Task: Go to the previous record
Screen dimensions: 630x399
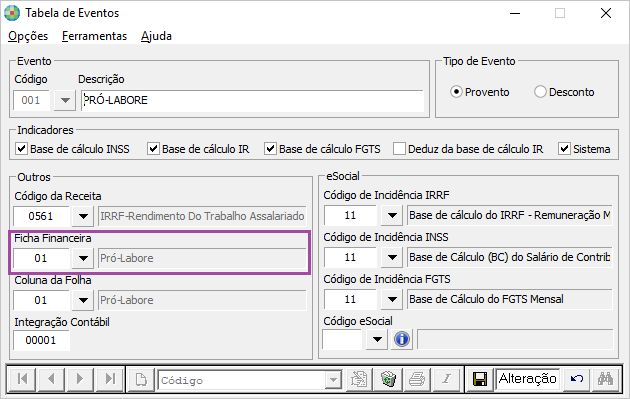Action: 51,379
